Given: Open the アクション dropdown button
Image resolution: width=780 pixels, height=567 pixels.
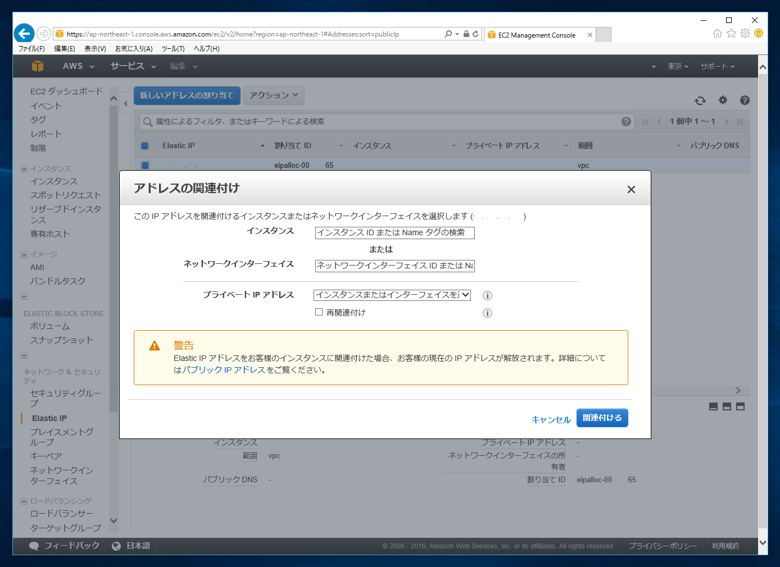Looking at the screenshot, I should point(274,95).
